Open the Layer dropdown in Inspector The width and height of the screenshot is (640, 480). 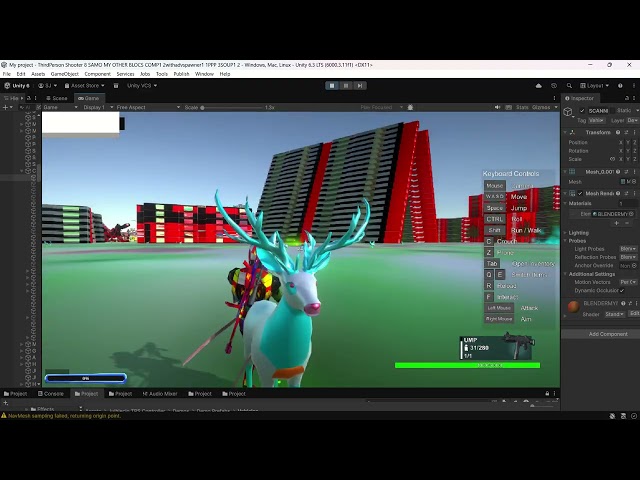(x=633, y=120)
